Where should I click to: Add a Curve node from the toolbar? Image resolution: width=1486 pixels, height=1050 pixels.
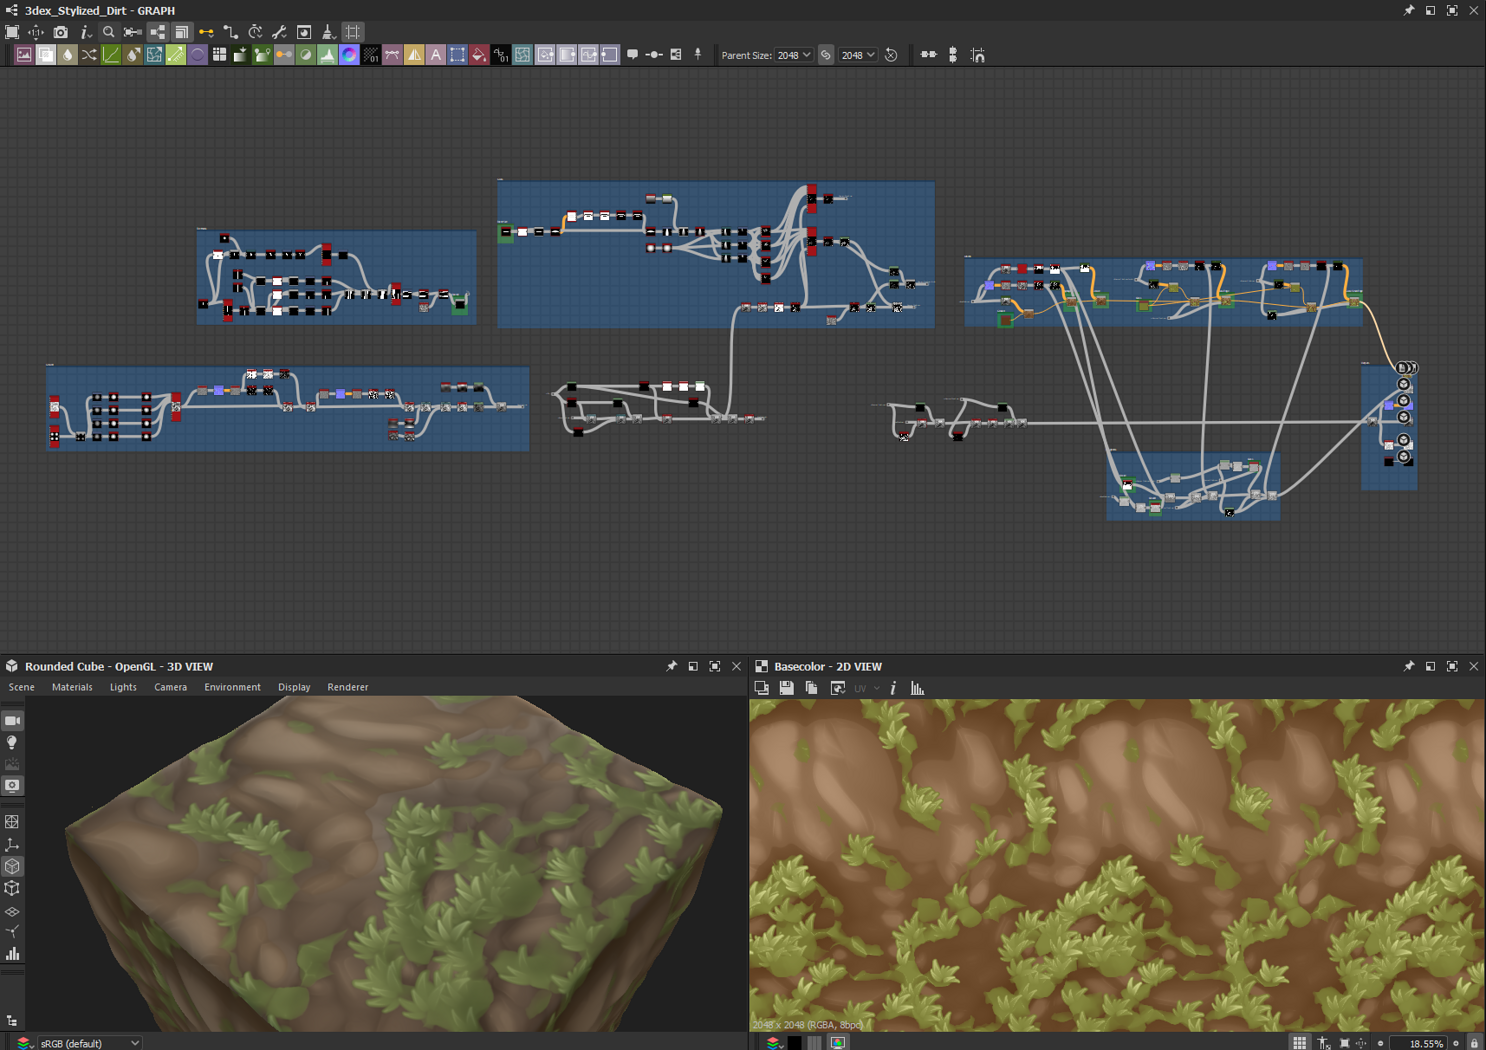(x=111, y=55)
